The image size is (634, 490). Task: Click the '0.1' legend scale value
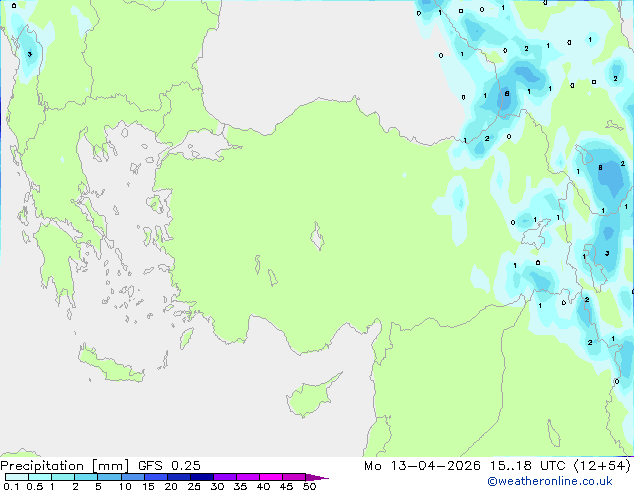pyautogui.click(x=11, y=486)
